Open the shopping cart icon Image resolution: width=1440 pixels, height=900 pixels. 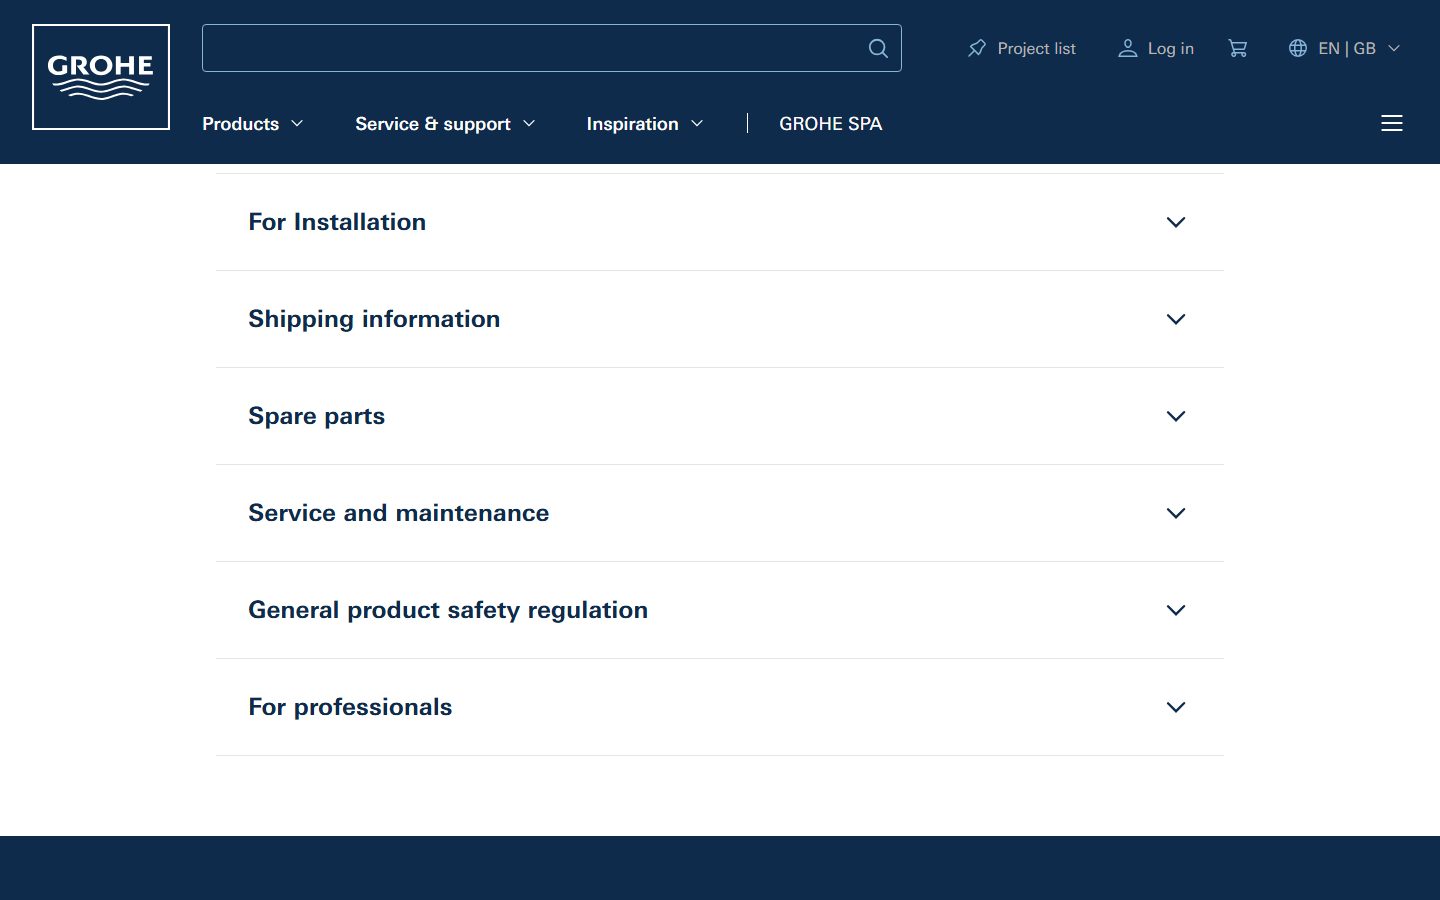tap(1238, 48)
